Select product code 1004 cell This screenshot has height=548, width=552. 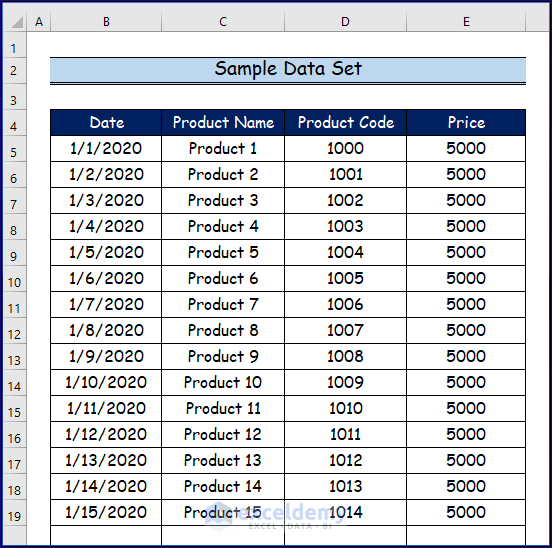click(345, 253)
